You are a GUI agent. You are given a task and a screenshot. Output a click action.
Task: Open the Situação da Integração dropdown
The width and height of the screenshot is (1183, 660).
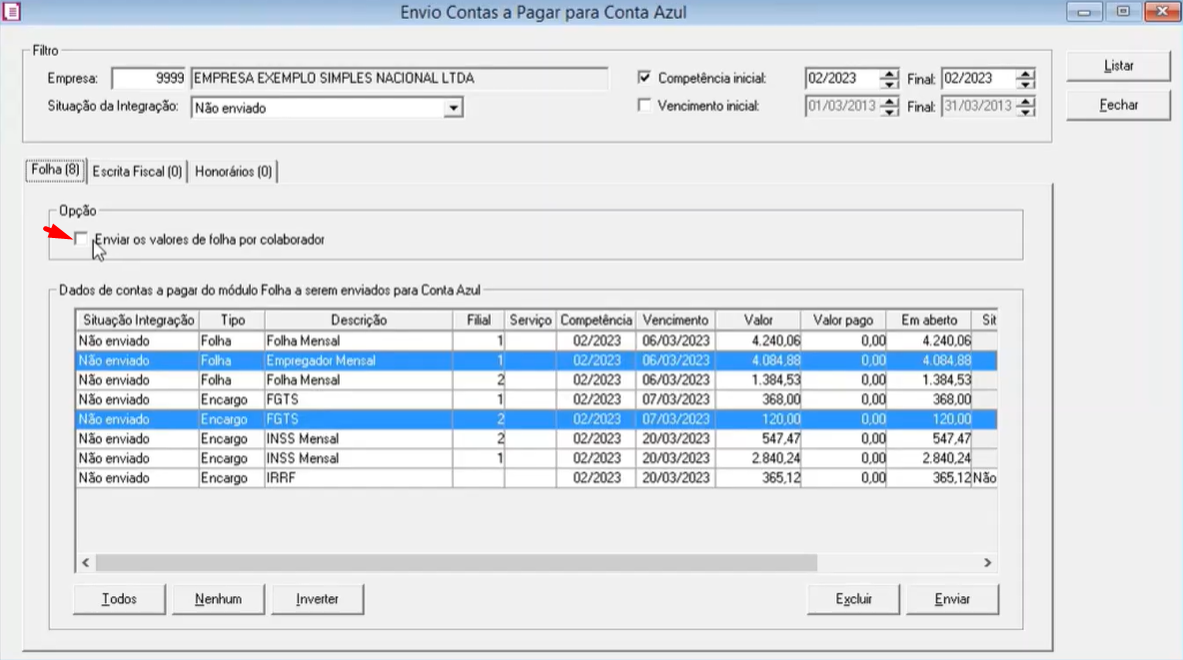(x=453, y=108)
